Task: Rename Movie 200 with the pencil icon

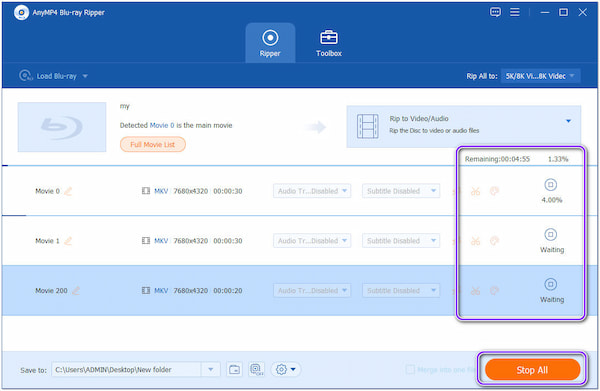Action: (76, 290)
